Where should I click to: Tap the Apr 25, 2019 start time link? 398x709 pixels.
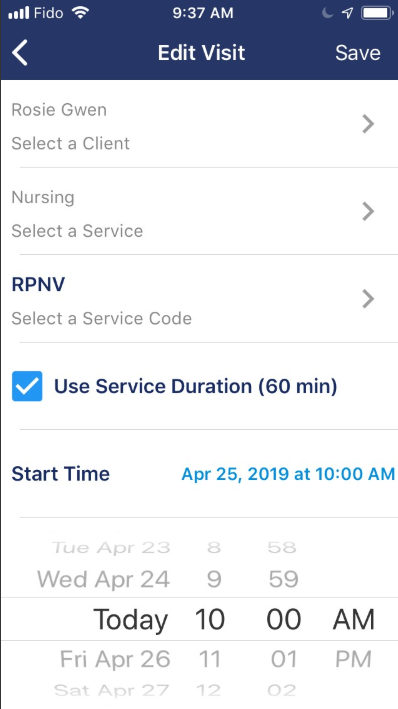tap(288, 474)
